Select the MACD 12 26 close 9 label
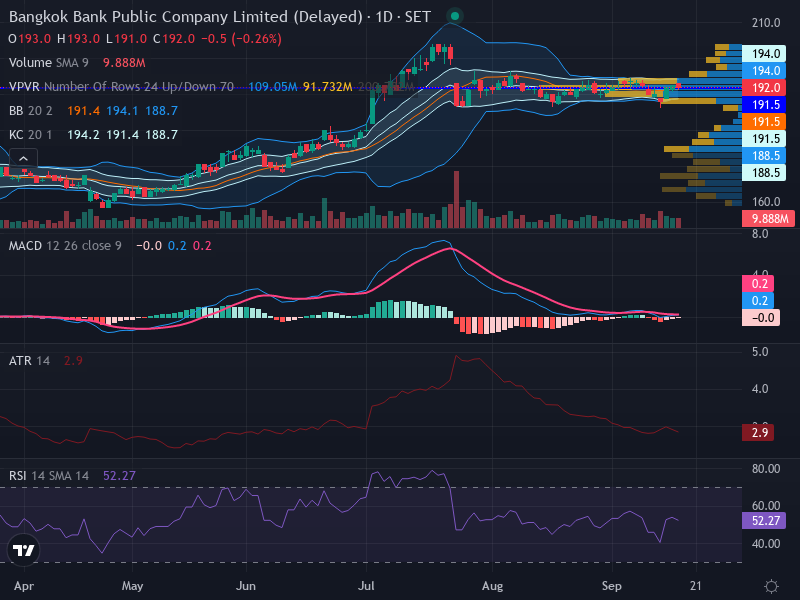Screen dimensions: 800x600 point(65,246)
